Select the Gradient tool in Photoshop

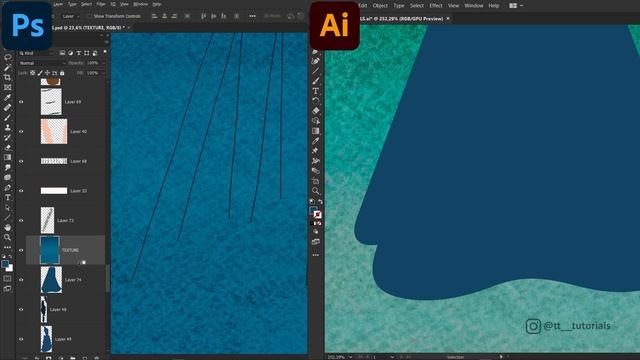pyautogui.click(x=7, y=158)
